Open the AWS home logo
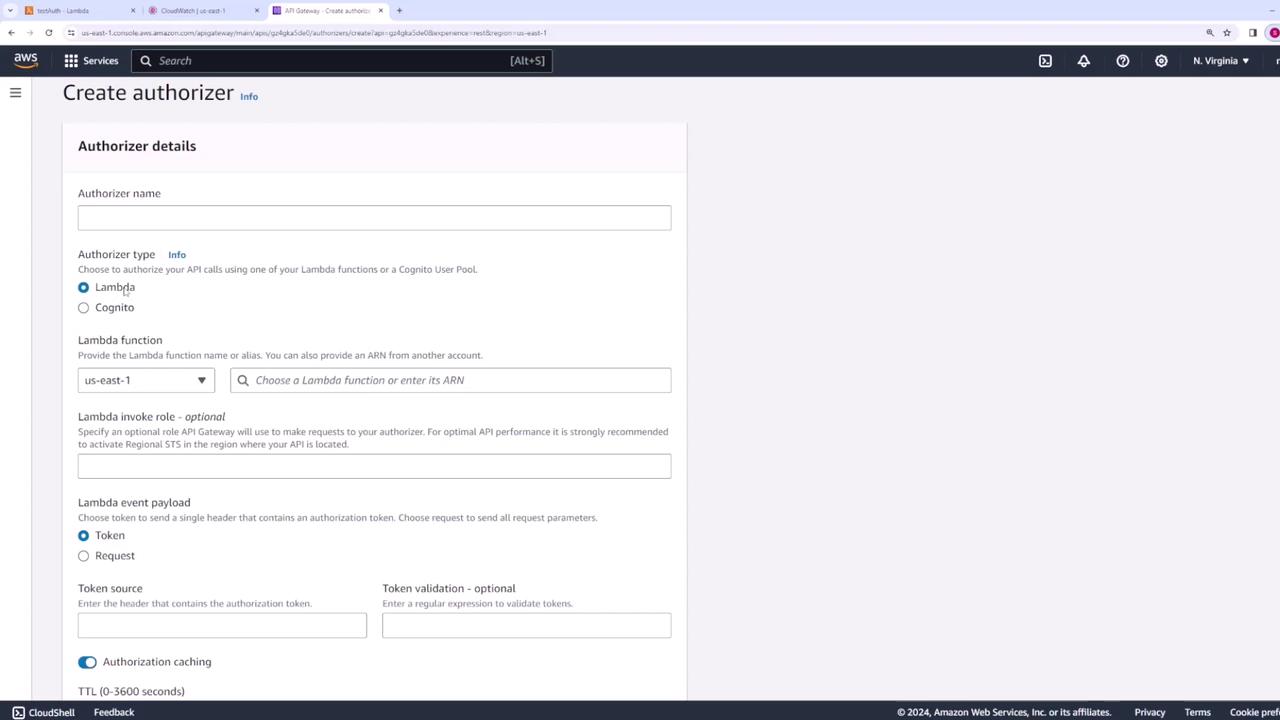This screenshot has height=720, width=1280. click(26, 61)
